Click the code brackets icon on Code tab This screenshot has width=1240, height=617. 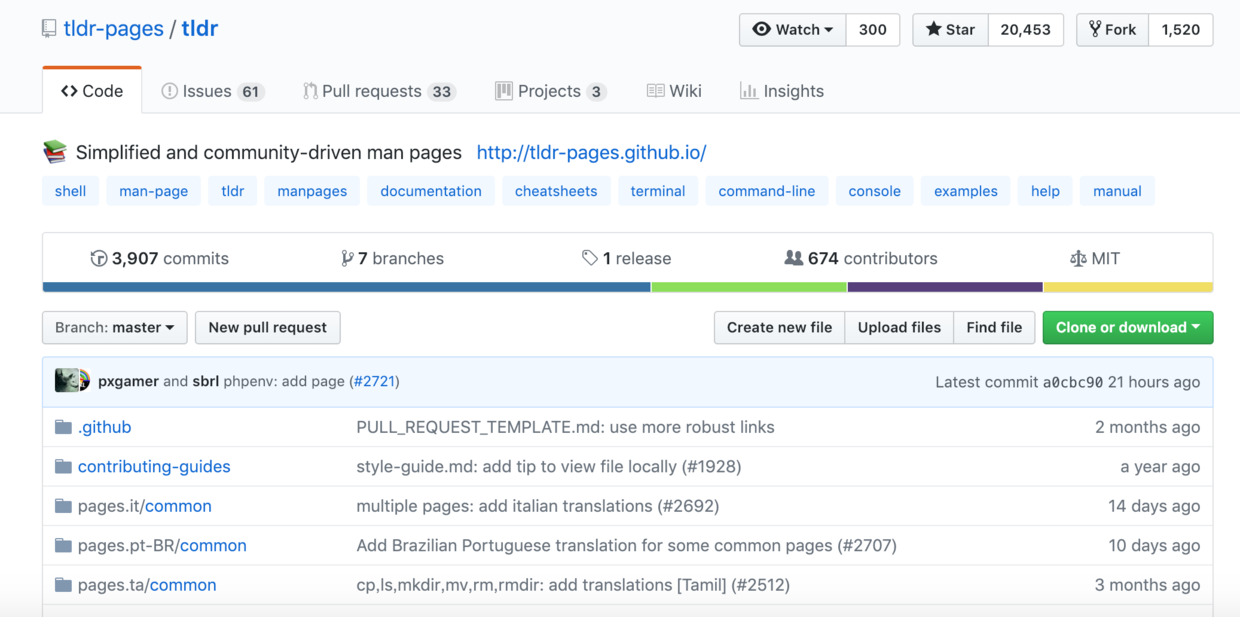(x=69, y=91)
